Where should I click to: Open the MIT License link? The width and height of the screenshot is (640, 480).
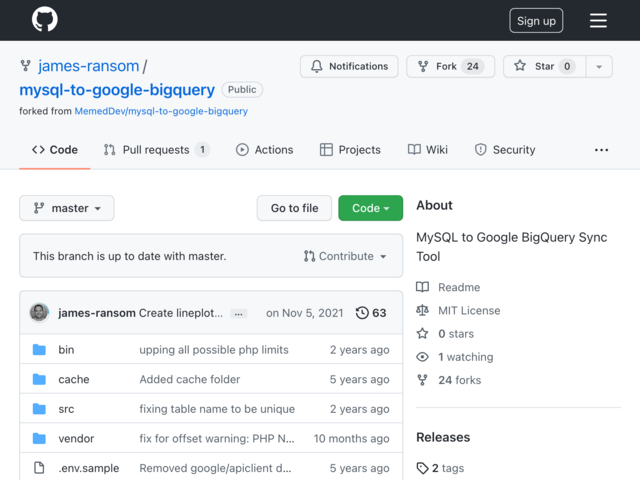(469, 311)
